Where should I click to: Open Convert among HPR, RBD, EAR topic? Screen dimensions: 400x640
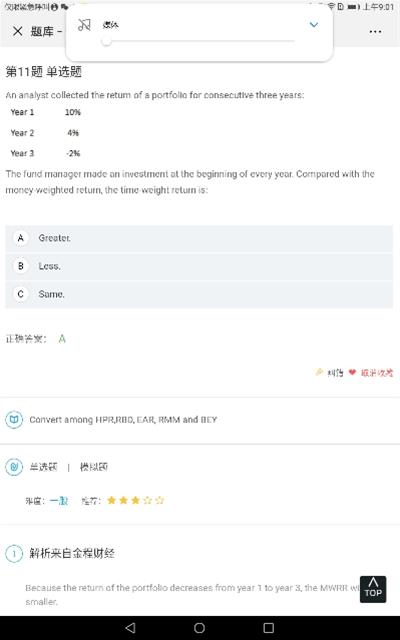(123, 420)
